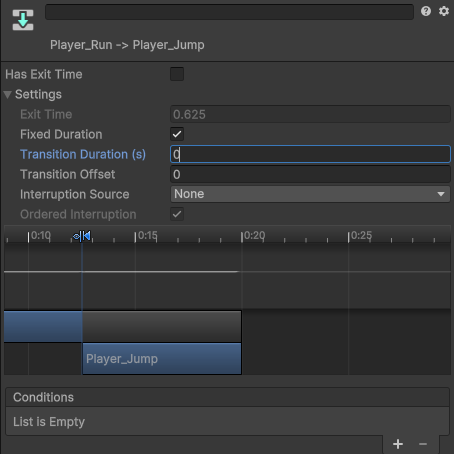Viewport: 454px width, 454px height.
Task: Click the Exit Time label
Action: tap(46, 114)
